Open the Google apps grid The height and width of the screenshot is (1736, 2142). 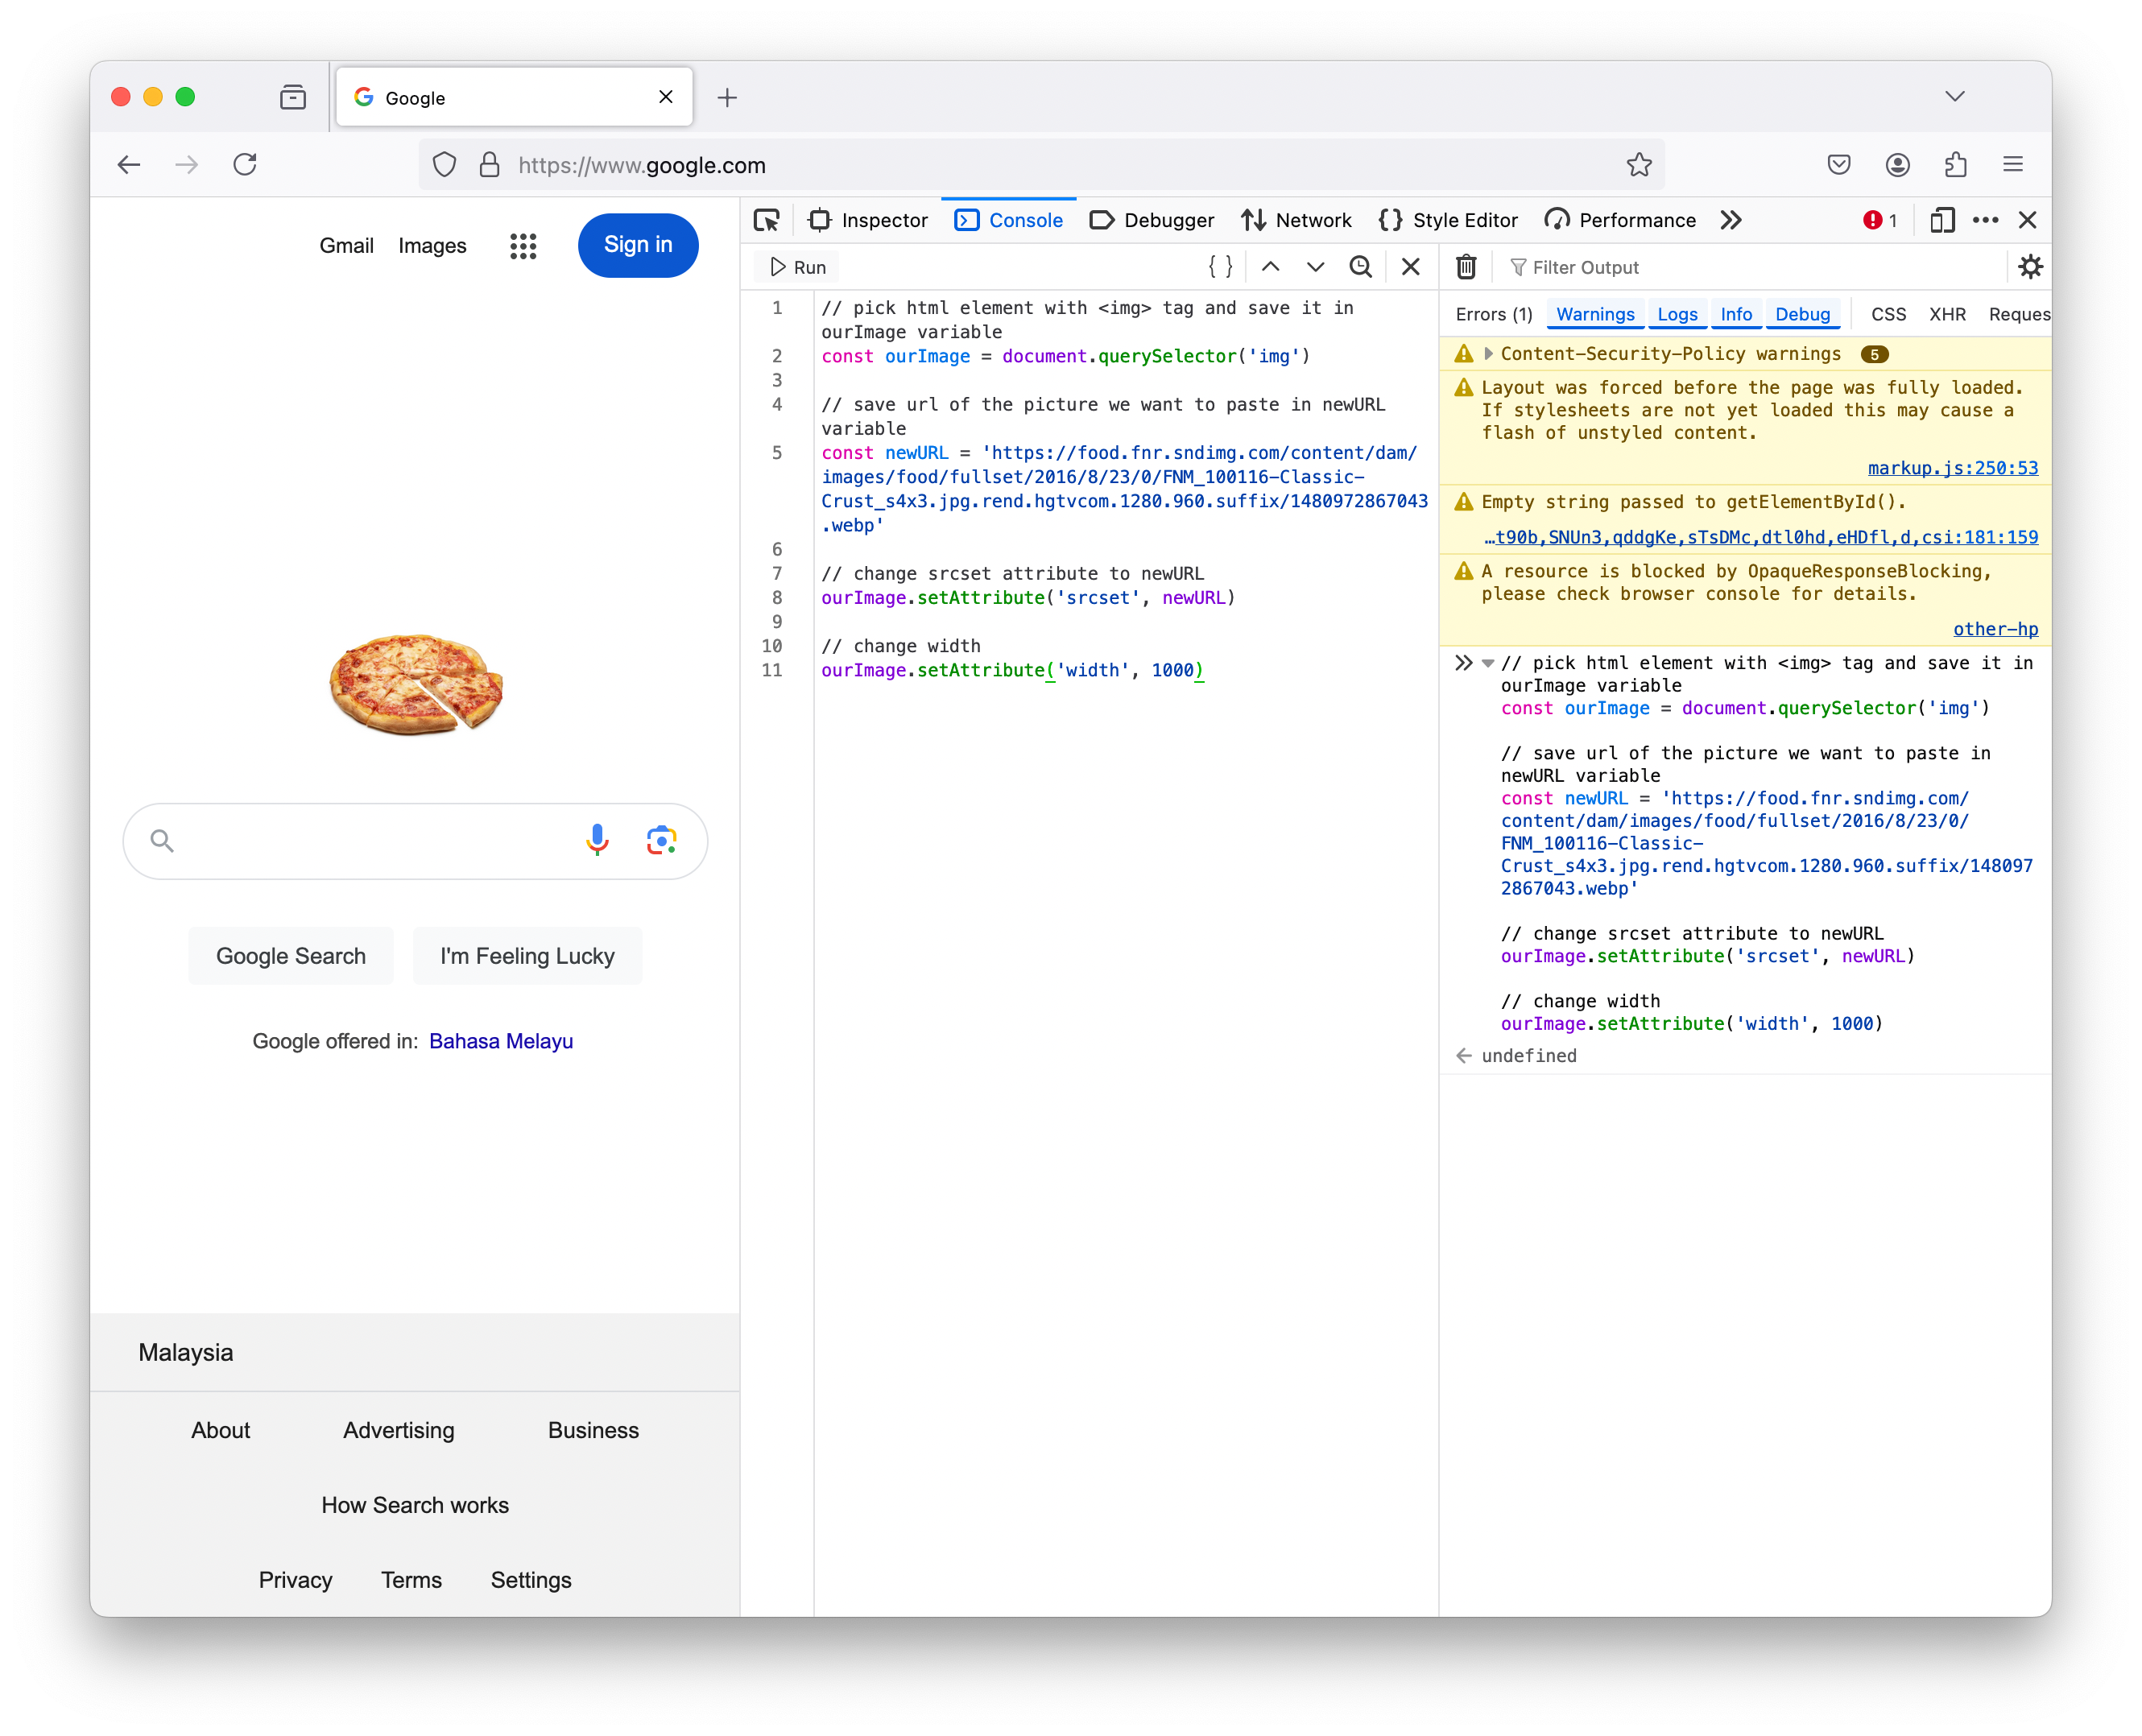[523, 246]
